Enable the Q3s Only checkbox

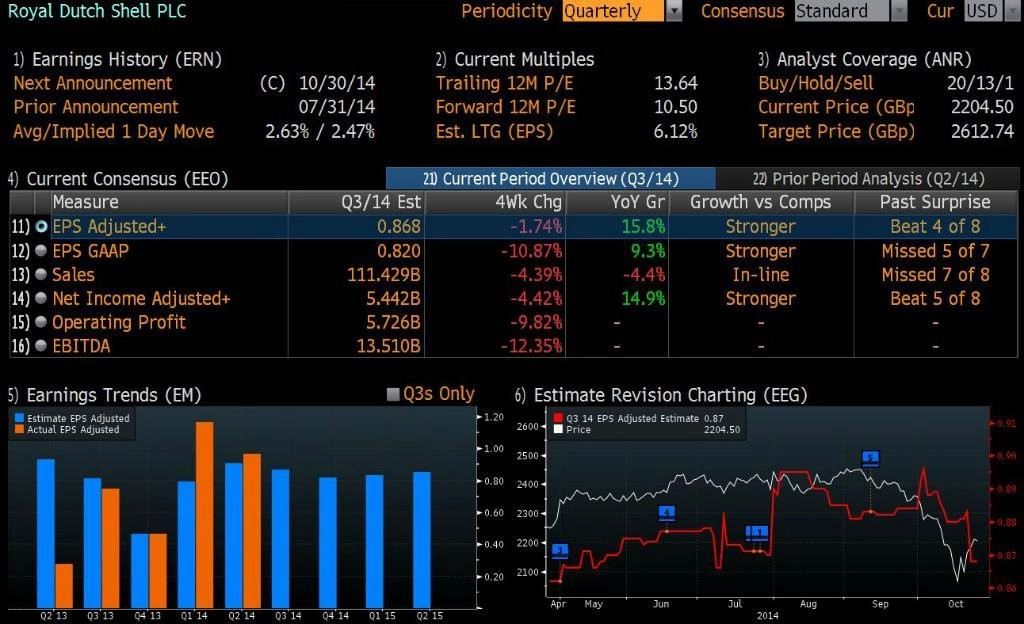[x=393, y=394]
